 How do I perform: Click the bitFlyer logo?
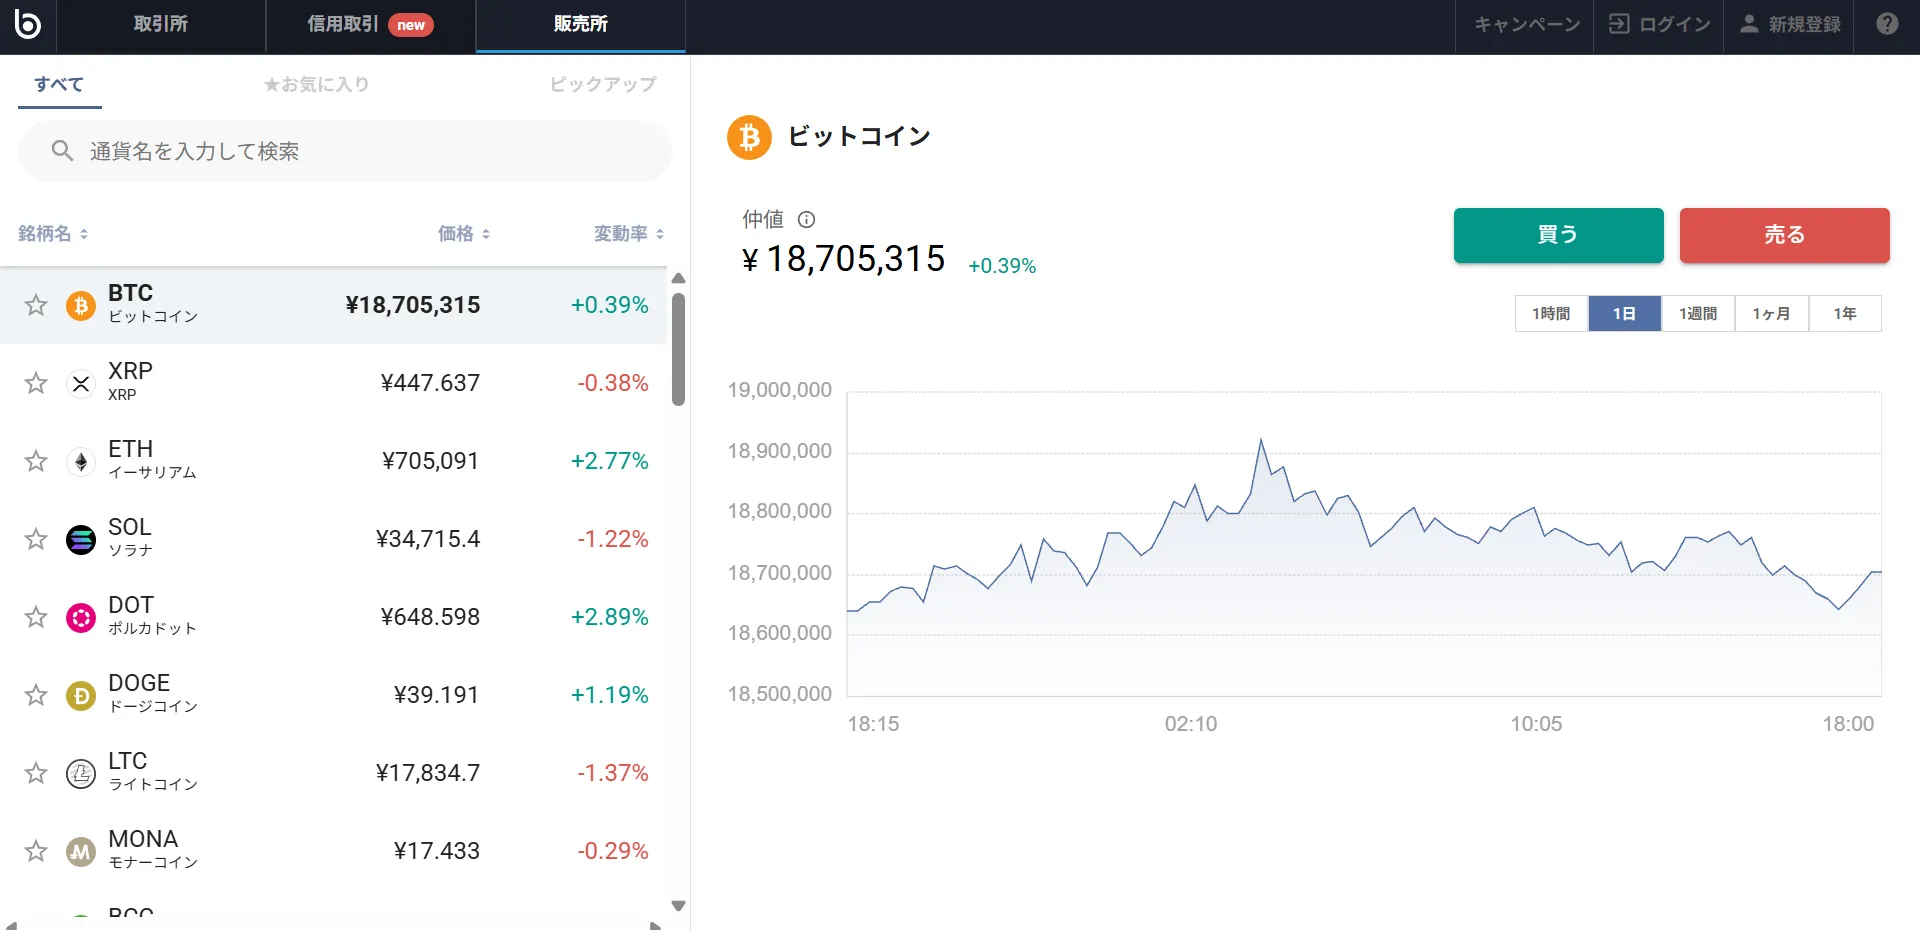pyautogui.click(x=28, y=24)
